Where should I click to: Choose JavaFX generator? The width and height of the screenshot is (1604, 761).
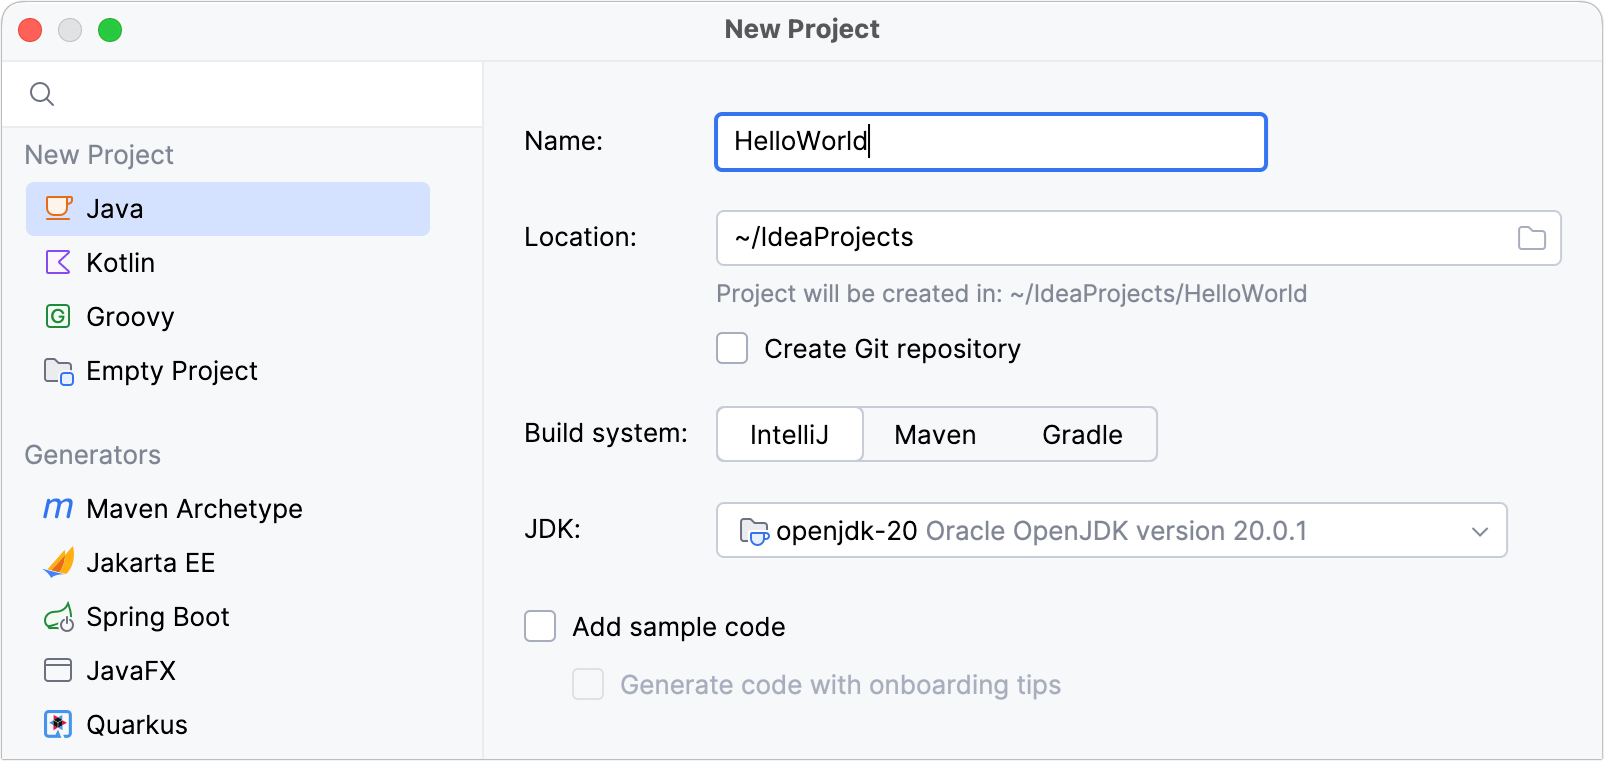pyautogui.click(x=228, y=671)
